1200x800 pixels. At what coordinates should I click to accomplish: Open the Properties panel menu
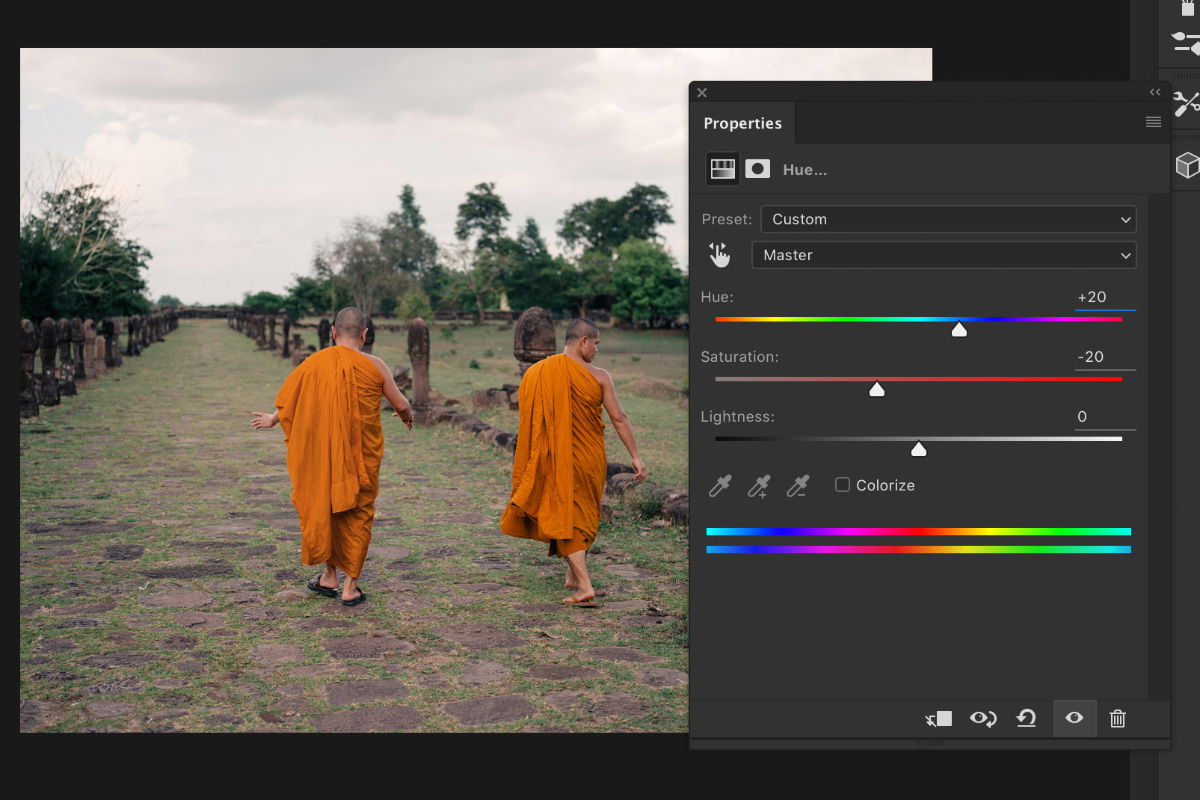1153,122
